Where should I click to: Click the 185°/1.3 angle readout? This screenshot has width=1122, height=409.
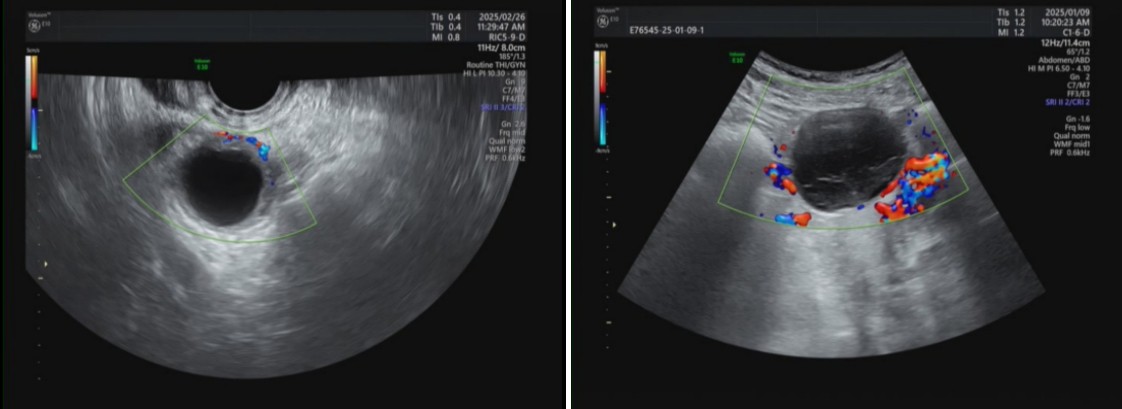[x=512, y=56]
